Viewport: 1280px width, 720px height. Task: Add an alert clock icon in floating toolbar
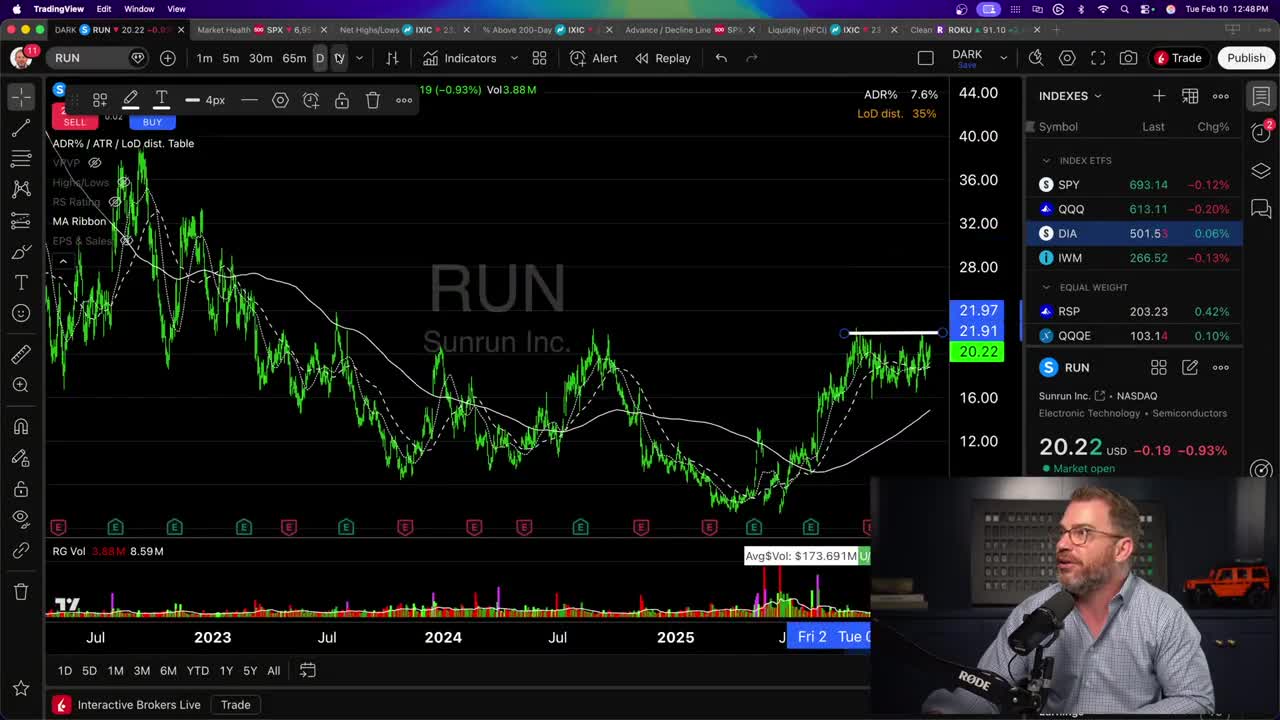[x=311, y=100]
